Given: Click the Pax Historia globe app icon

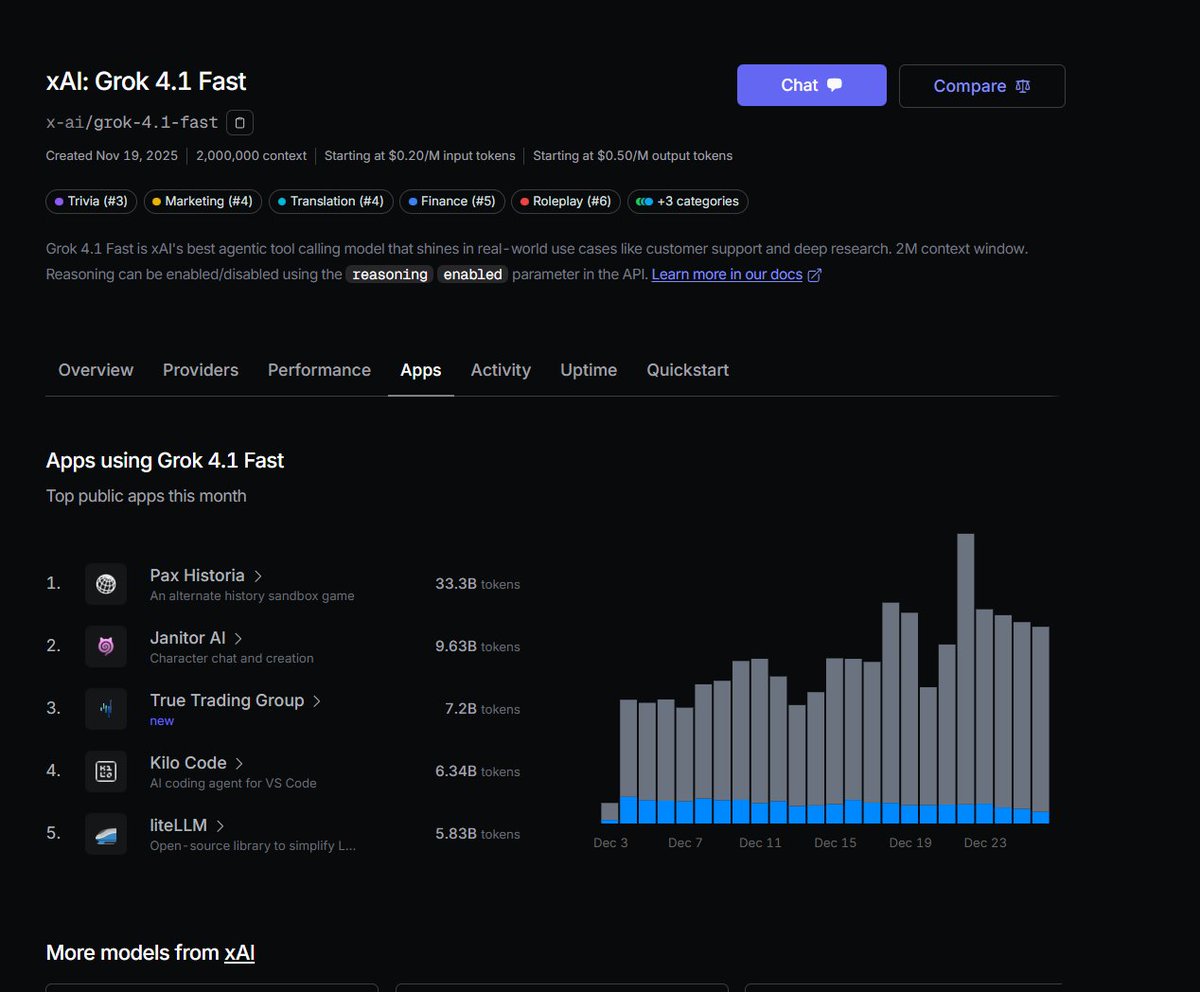Looking at the screenshot, I should [x=106, y=584].
